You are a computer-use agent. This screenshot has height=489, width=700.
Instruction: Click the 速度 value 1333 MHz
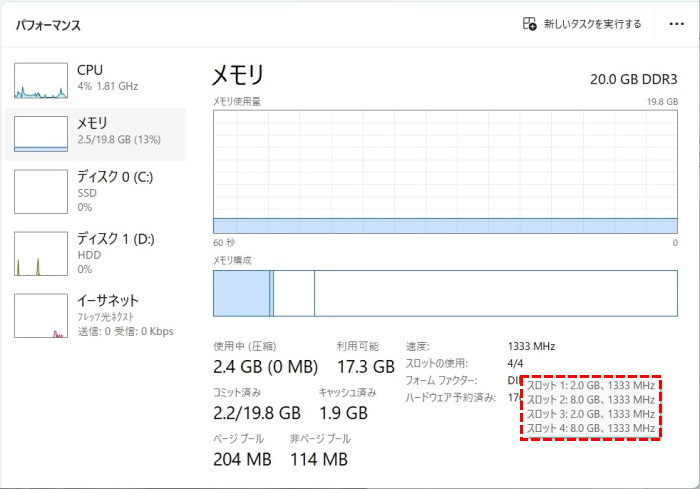point(531,347)
